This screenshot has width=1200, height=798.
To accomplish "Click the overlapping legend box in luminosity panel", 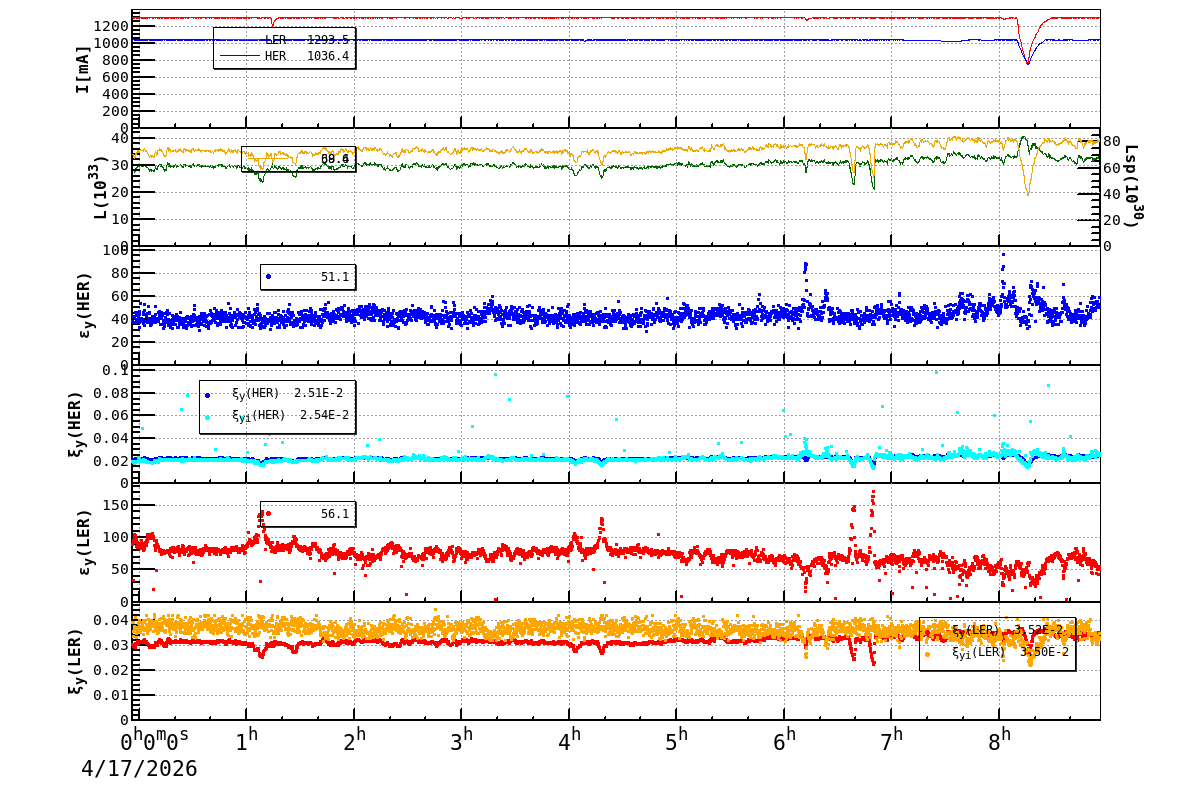I will tap(298, 159).
